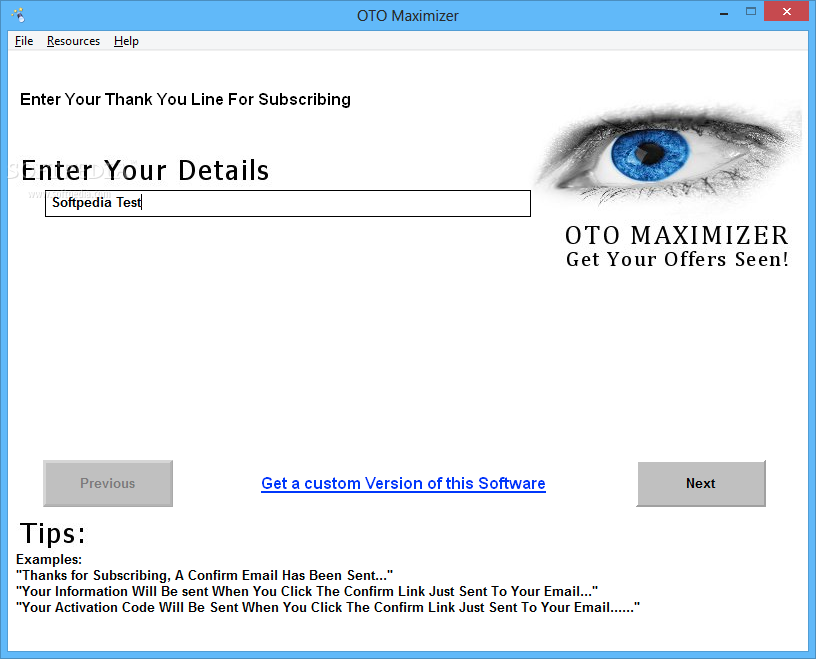Click the grayed-out Previous button
The height and width of the screenshot is (659, 816).
click(108, 483)
